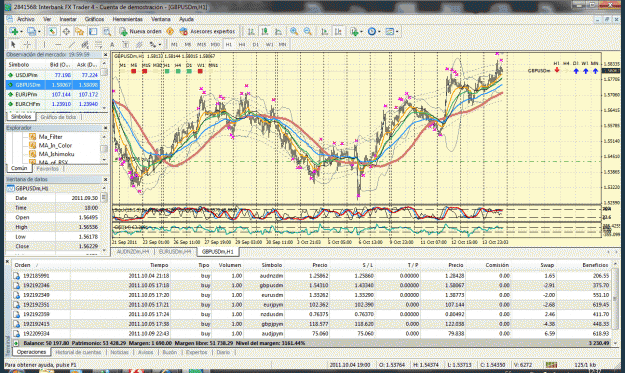Open the periodicity clock icon dropdown
Viewport: 625px width, 373px height.
(x=373, y=31)
